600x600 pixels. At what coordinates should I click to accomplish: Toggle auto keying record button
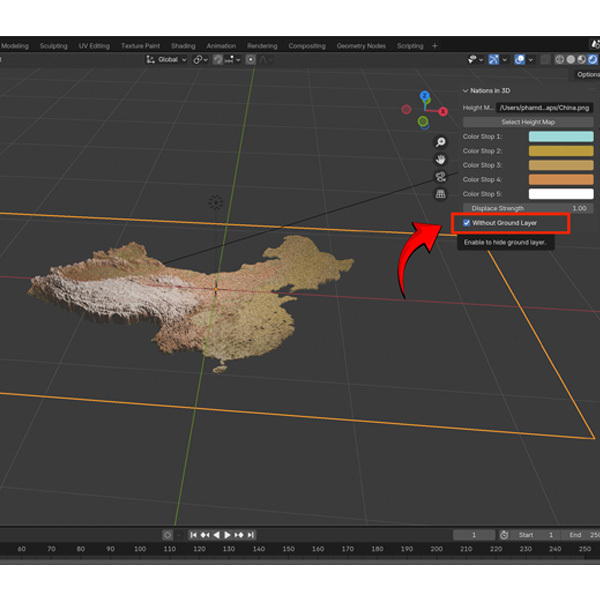[x=167, y=535]
